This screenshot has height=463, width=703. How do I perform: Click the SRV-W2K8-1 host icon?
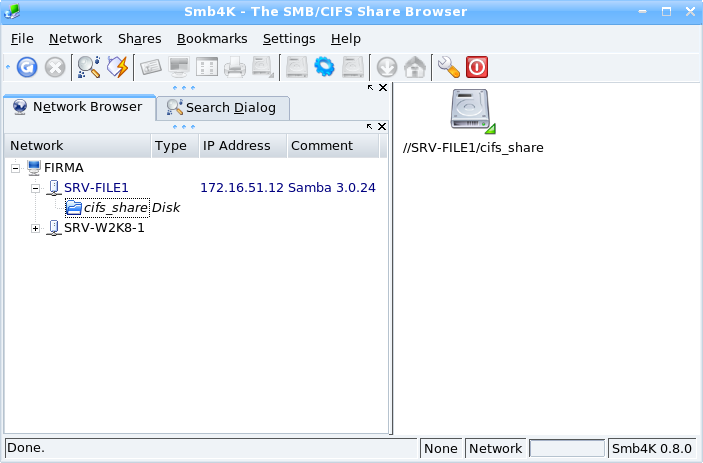(x=54, y=228)
